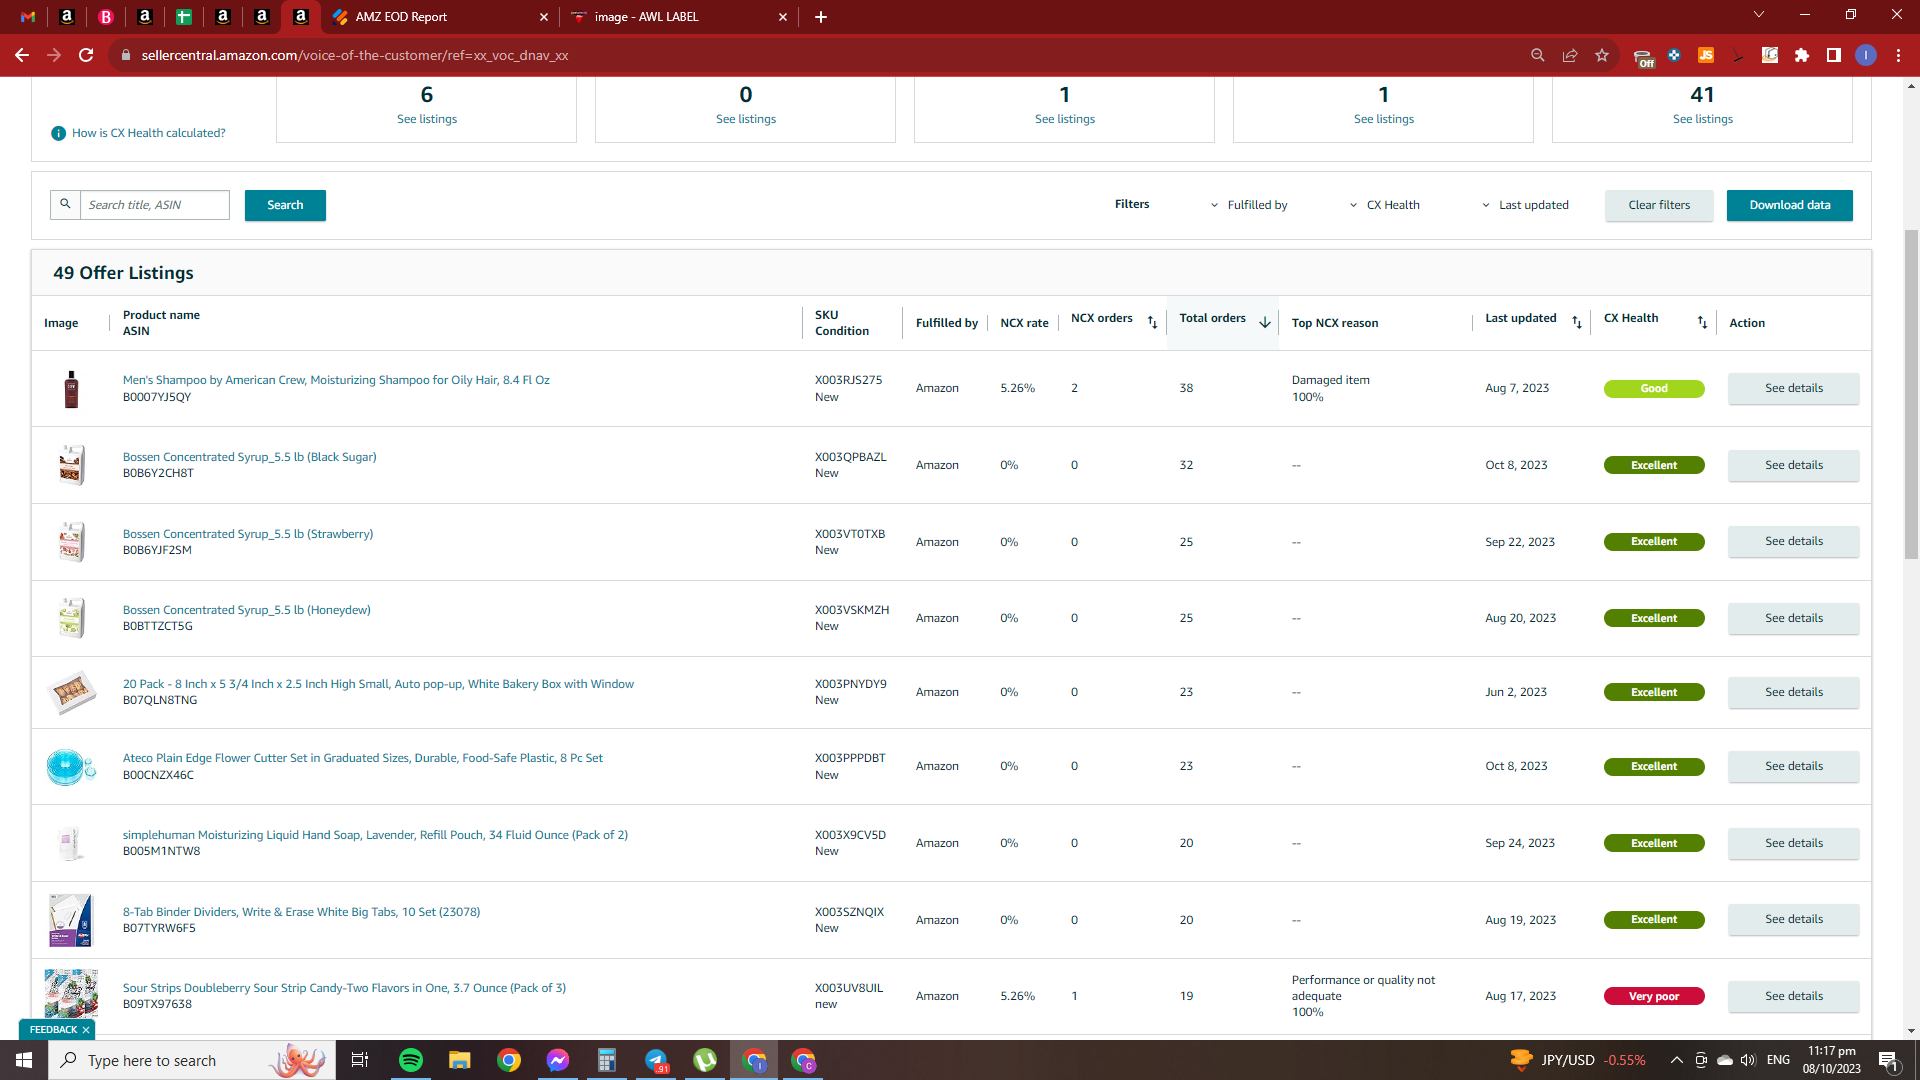The image size is (1920, 1080).
Task: See listings under the count 6
Action: [427, 119]
